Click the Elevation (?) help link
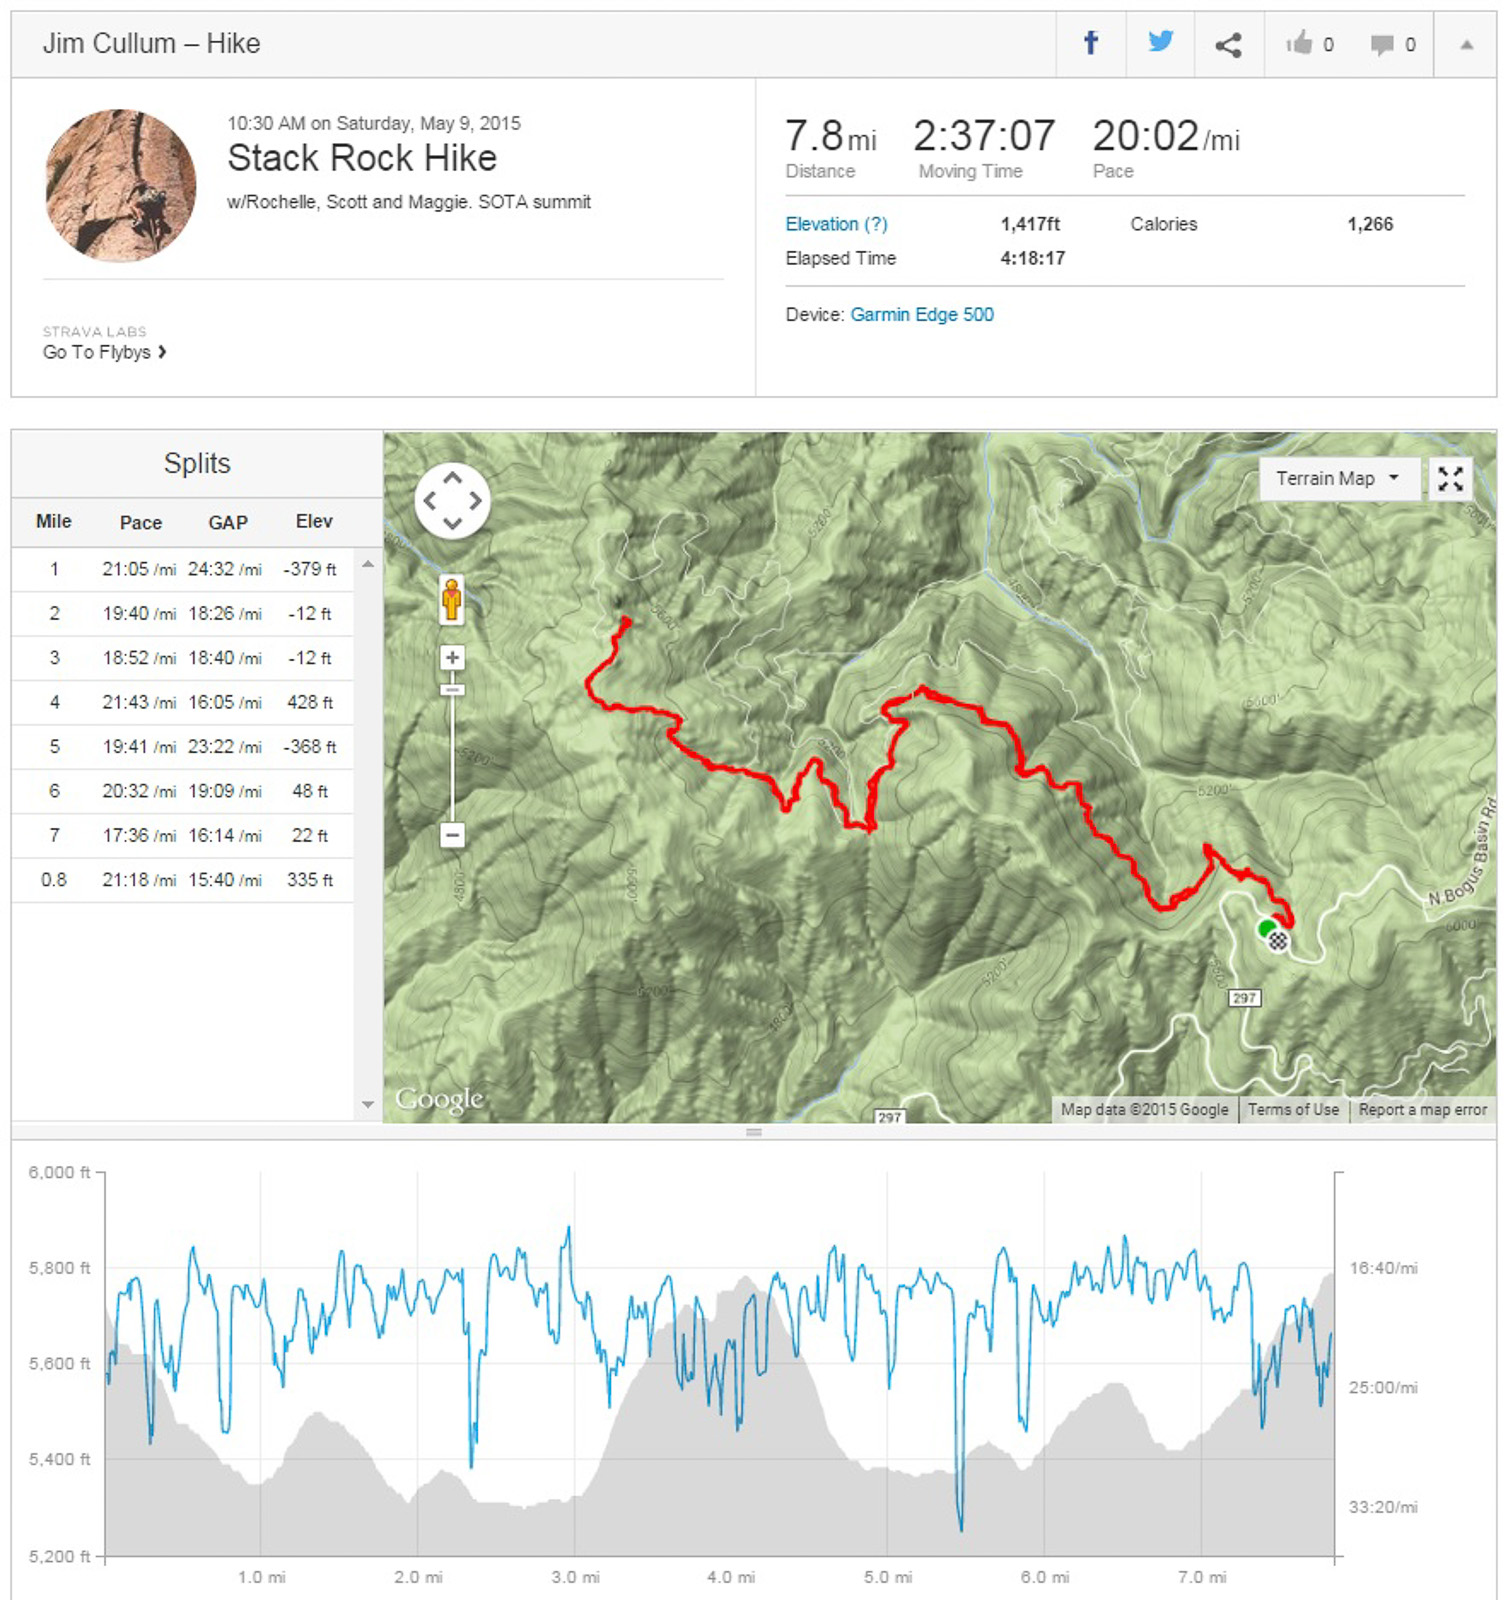 pos(836,224)
